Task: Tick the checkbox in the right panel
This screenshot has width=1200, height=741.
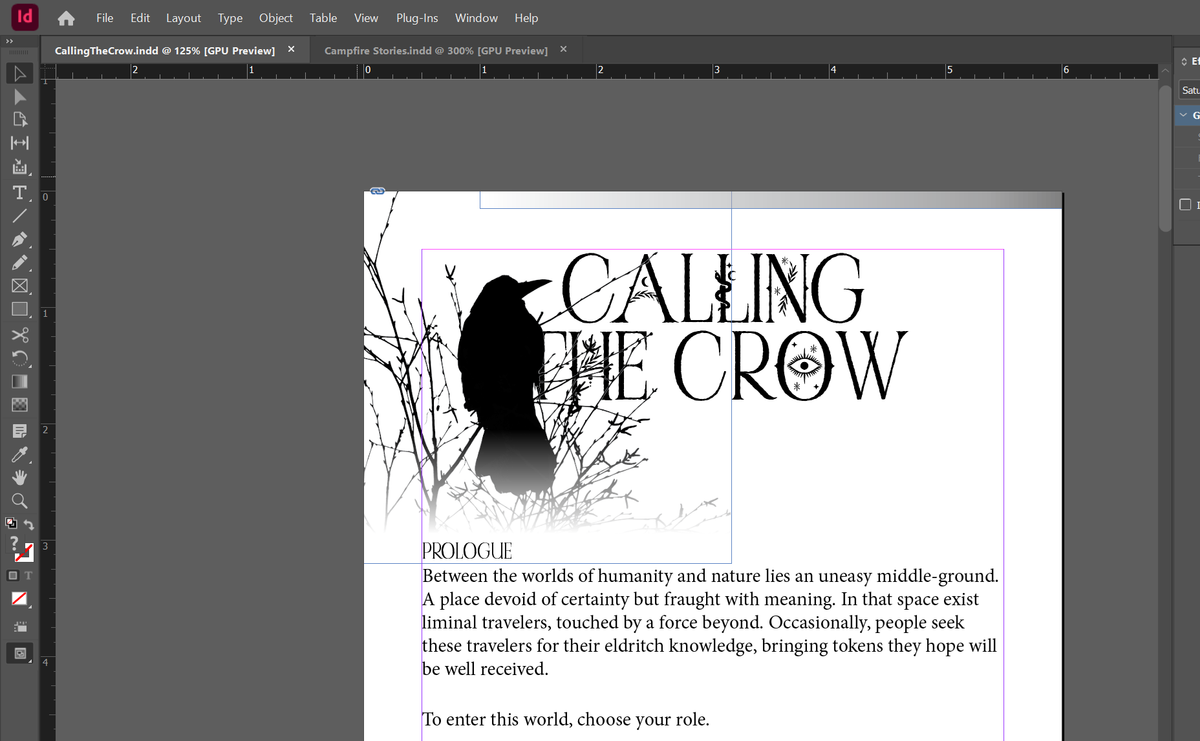Action: pyautogui.click(x=1185, y=205)
